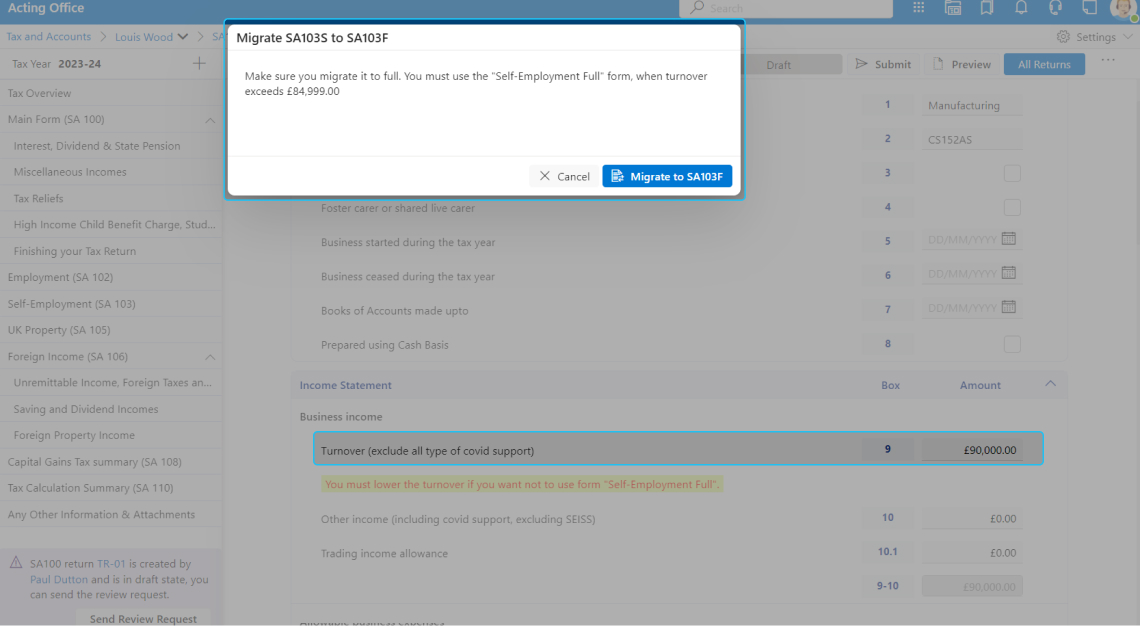Image resolution: width=1140 pixels, height=626 pixels.
Task: Cancel the migration dialog
Action: pyautogui.click(x=564, y=176)
